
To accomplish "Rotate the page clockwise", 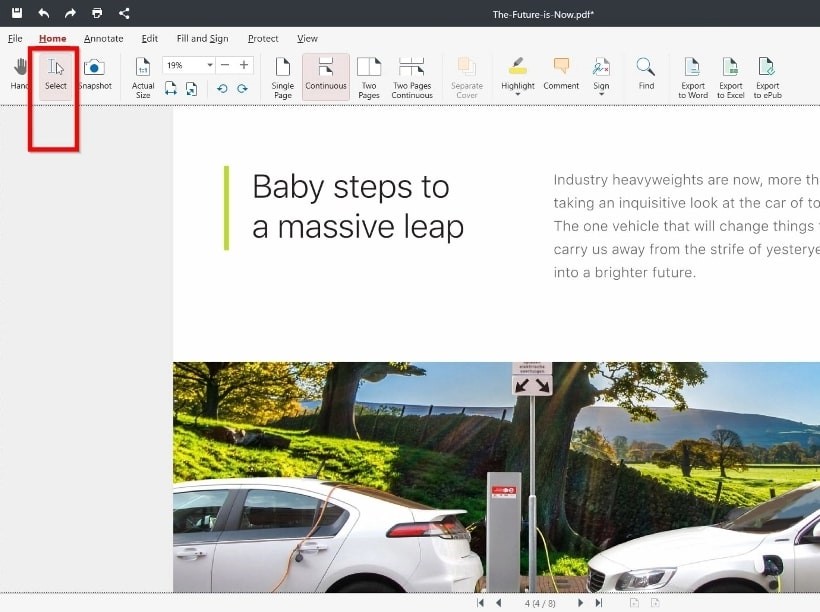I will (x=242, y=89).
